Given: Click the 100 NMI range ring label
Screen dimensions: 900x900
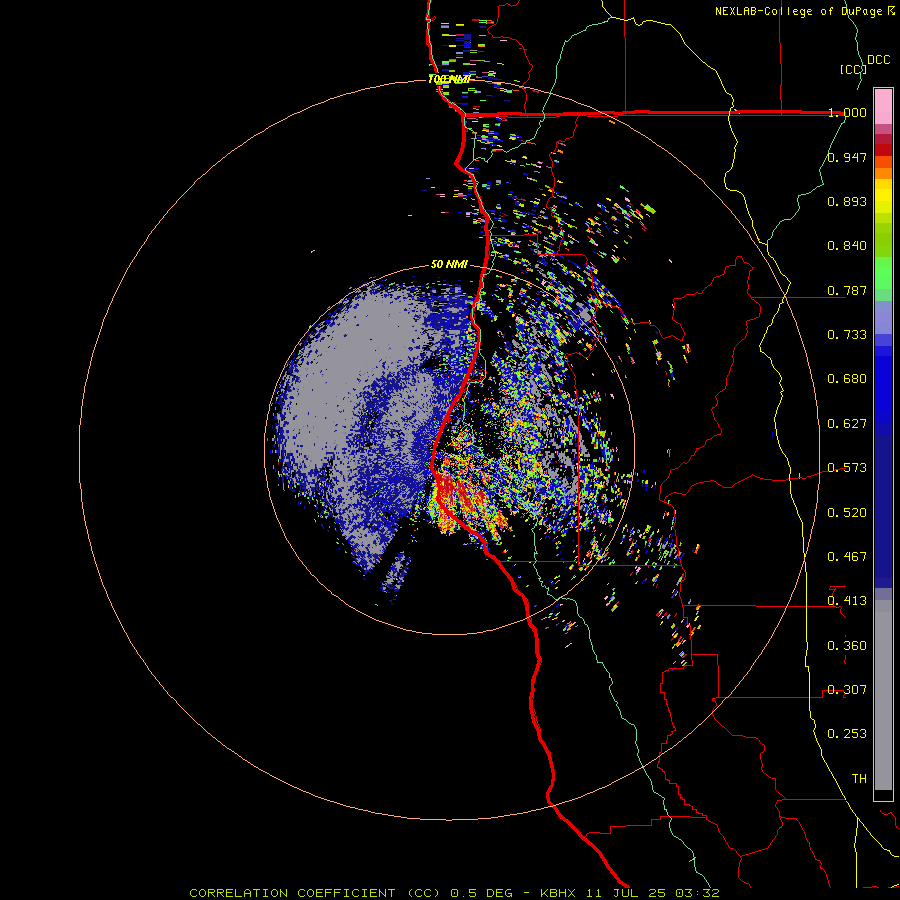Looking at the screenshot, I should pos(449,79).
